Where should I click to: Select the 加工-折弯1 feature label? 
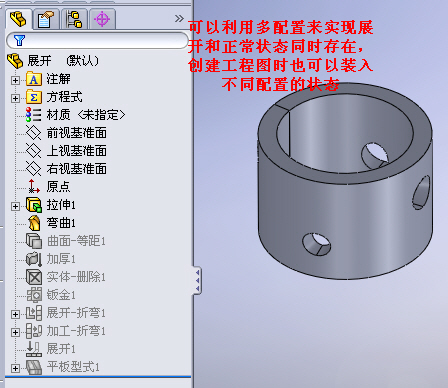76,331
